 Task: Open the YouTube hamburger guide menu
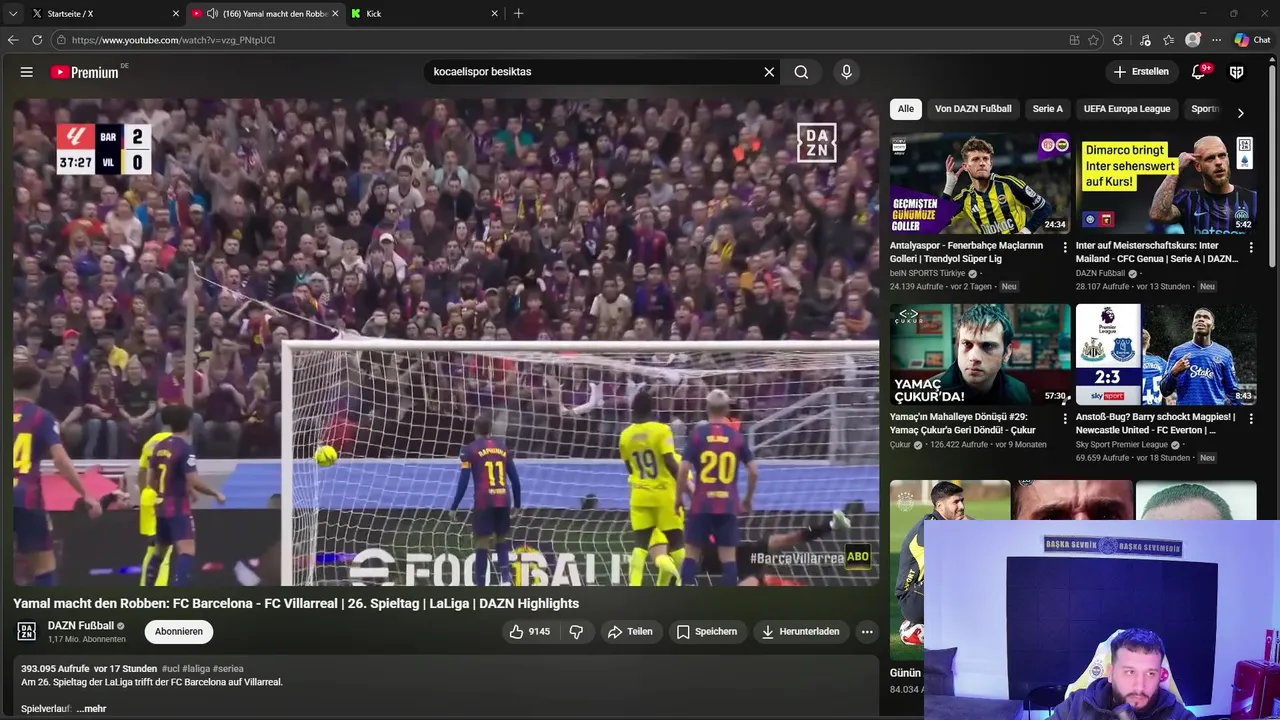[x=27, y=72]
